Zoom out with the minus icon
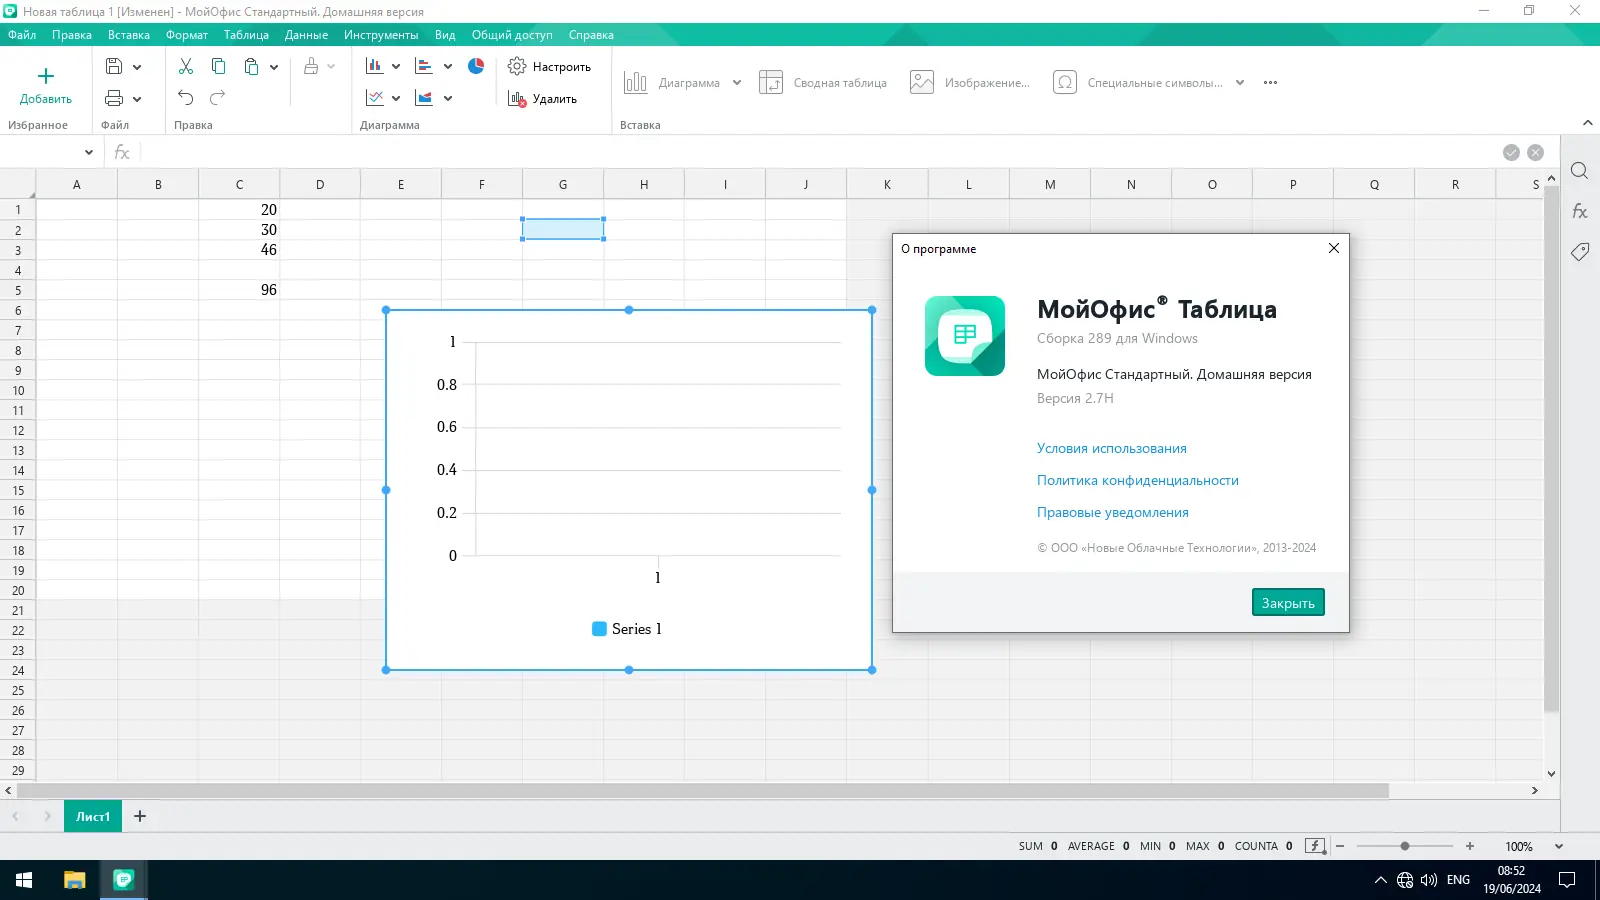Screen dimensions: 1600x900 pos(1340,846)
